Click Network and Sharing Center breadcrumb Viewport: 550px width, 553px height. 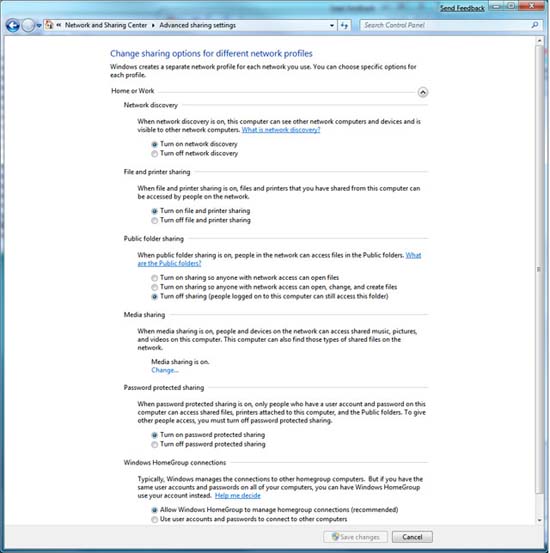pos(106,25)
